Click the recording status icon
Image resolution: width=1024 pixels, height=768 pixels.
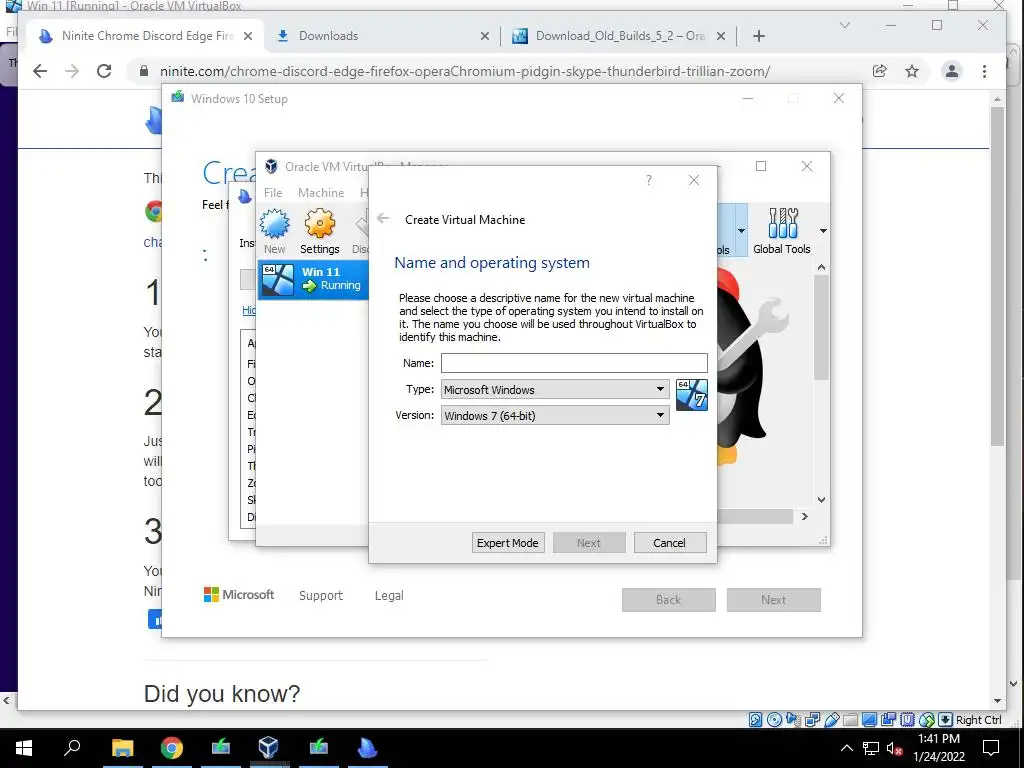pyautogui.click(x=888, y=720)
